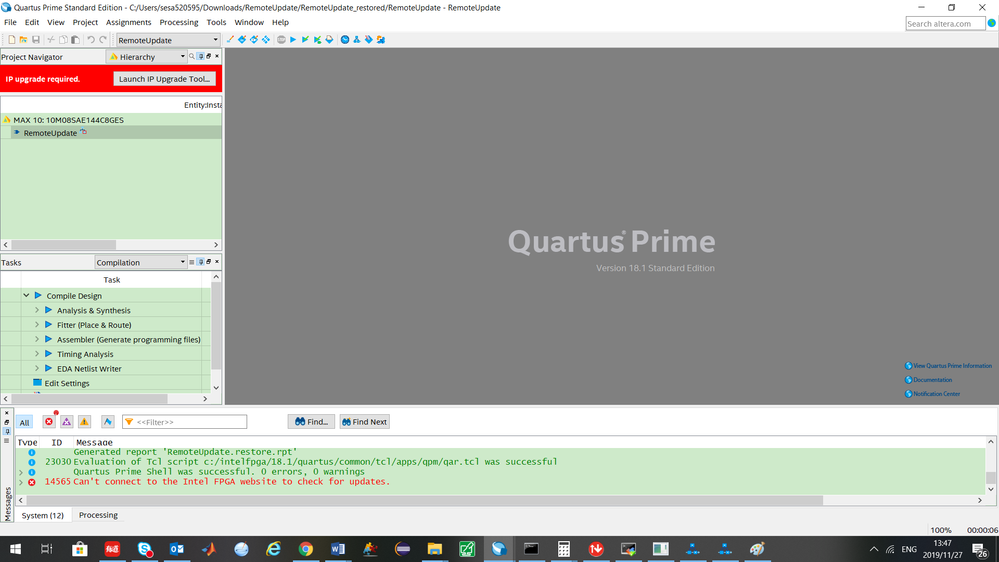Screen dimensions: 999x562
Task: Open the Programmer toolbar icon
Action: 368,40
